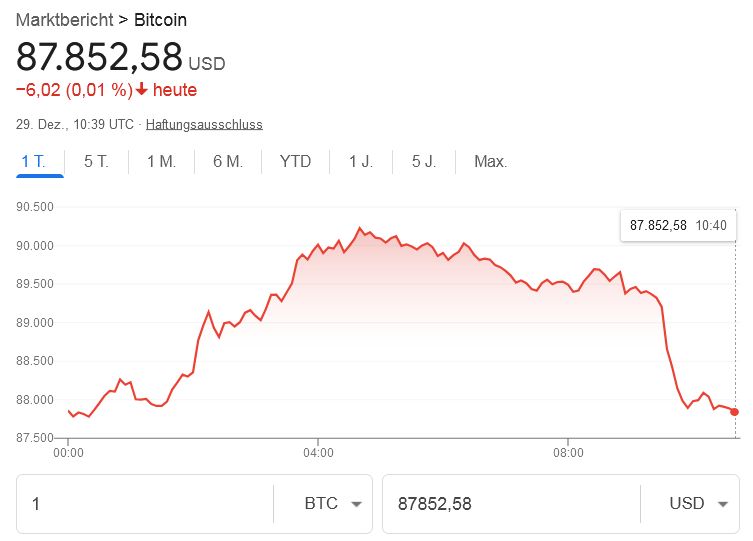Show the 6 M. price history
The width and height of the screenshot is (753, 541).
click(x=228, y=161)
